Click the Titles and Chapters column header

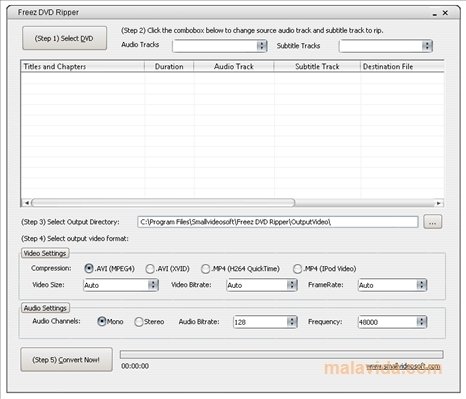(x=83, y=67)
